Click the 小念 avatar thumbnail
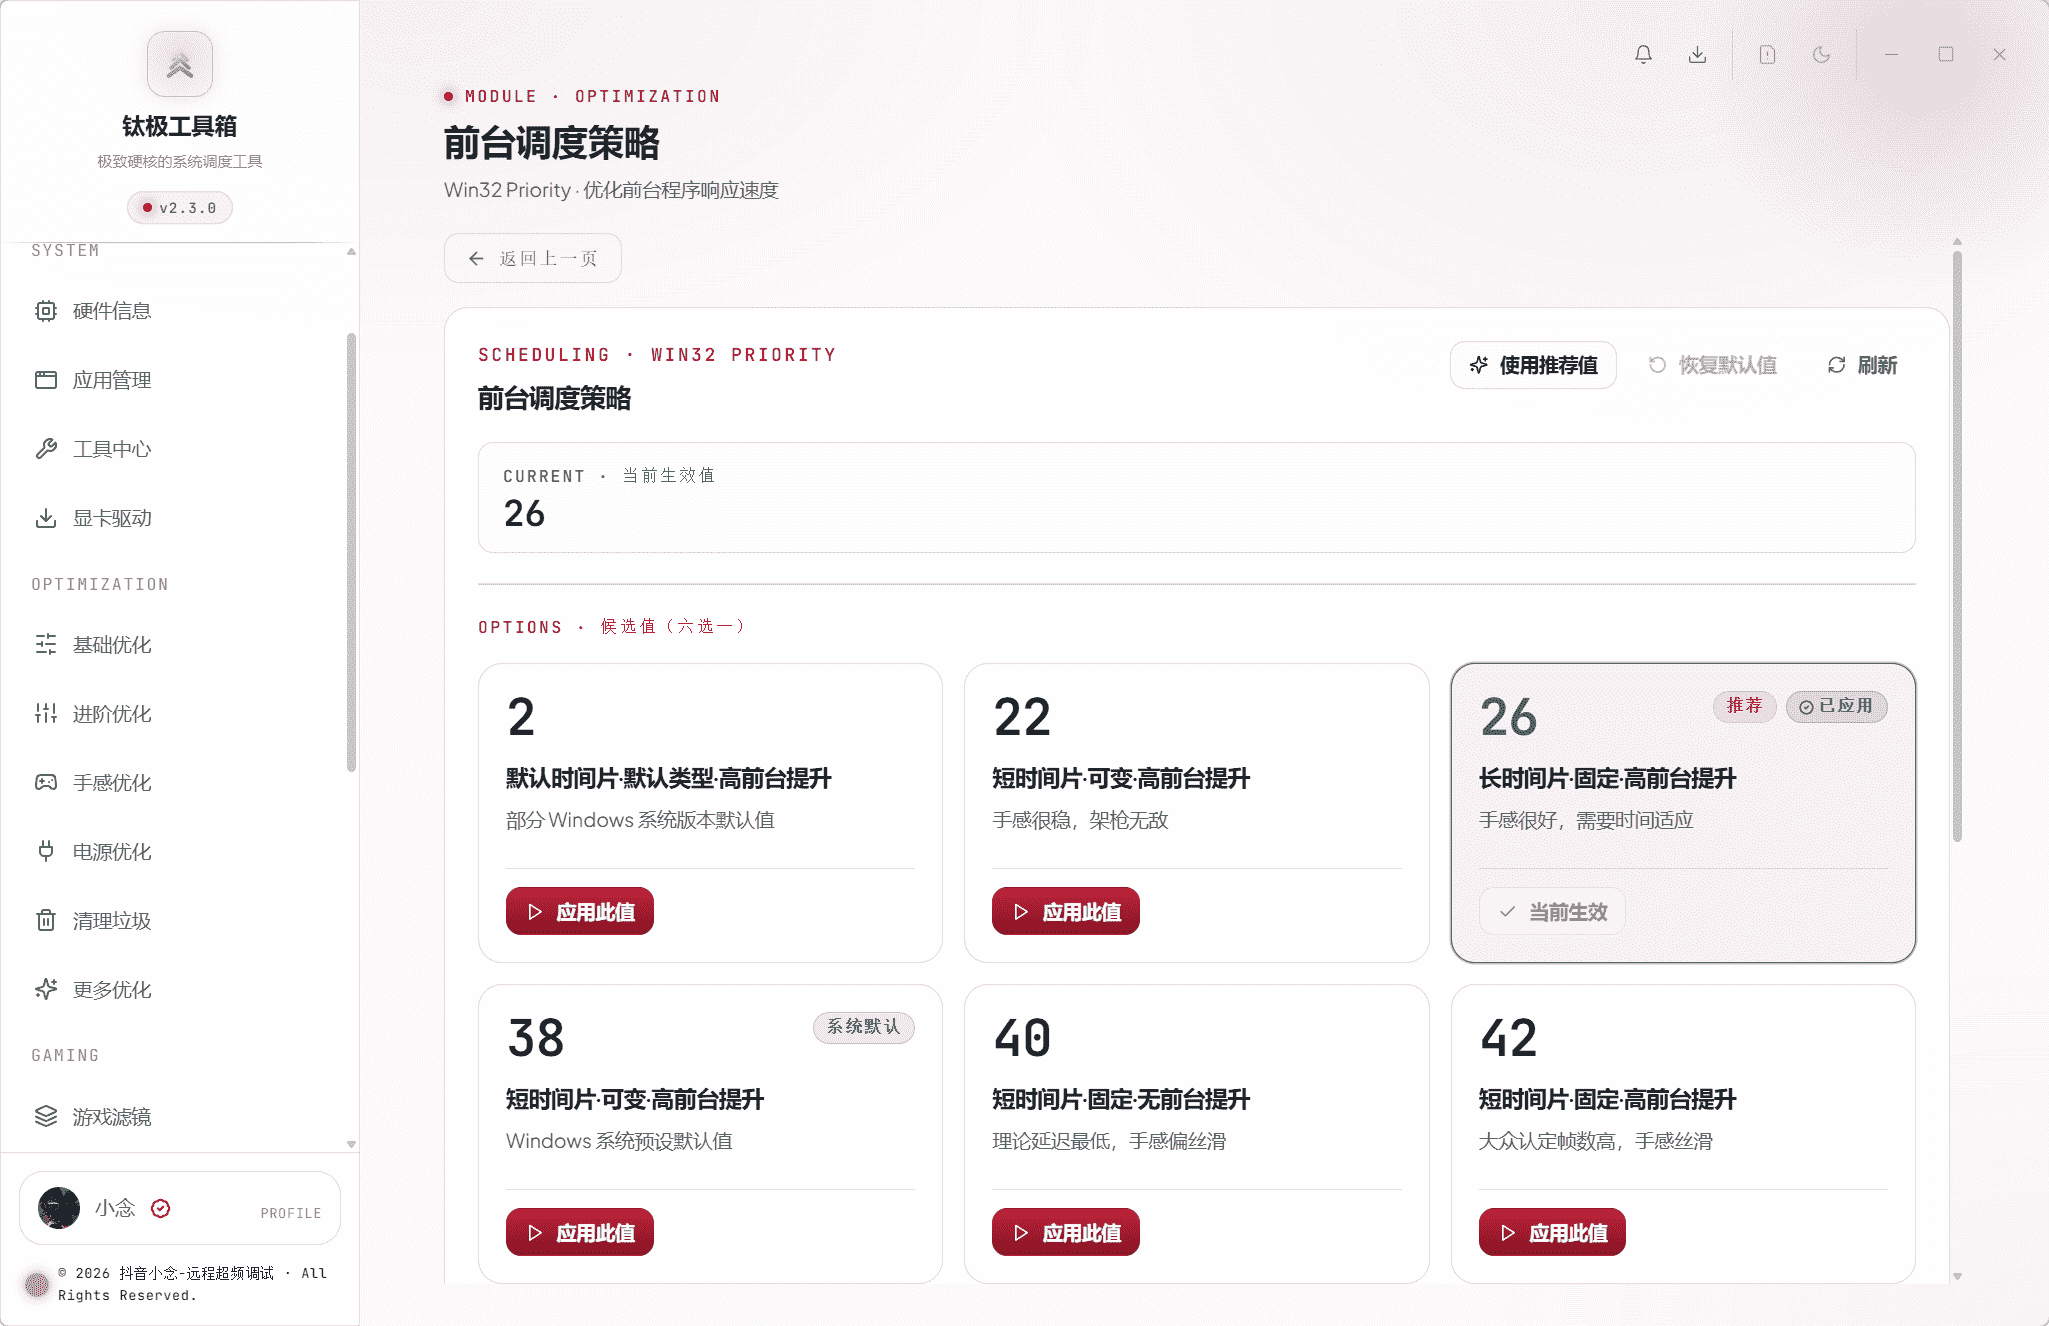 [59, 1209]
